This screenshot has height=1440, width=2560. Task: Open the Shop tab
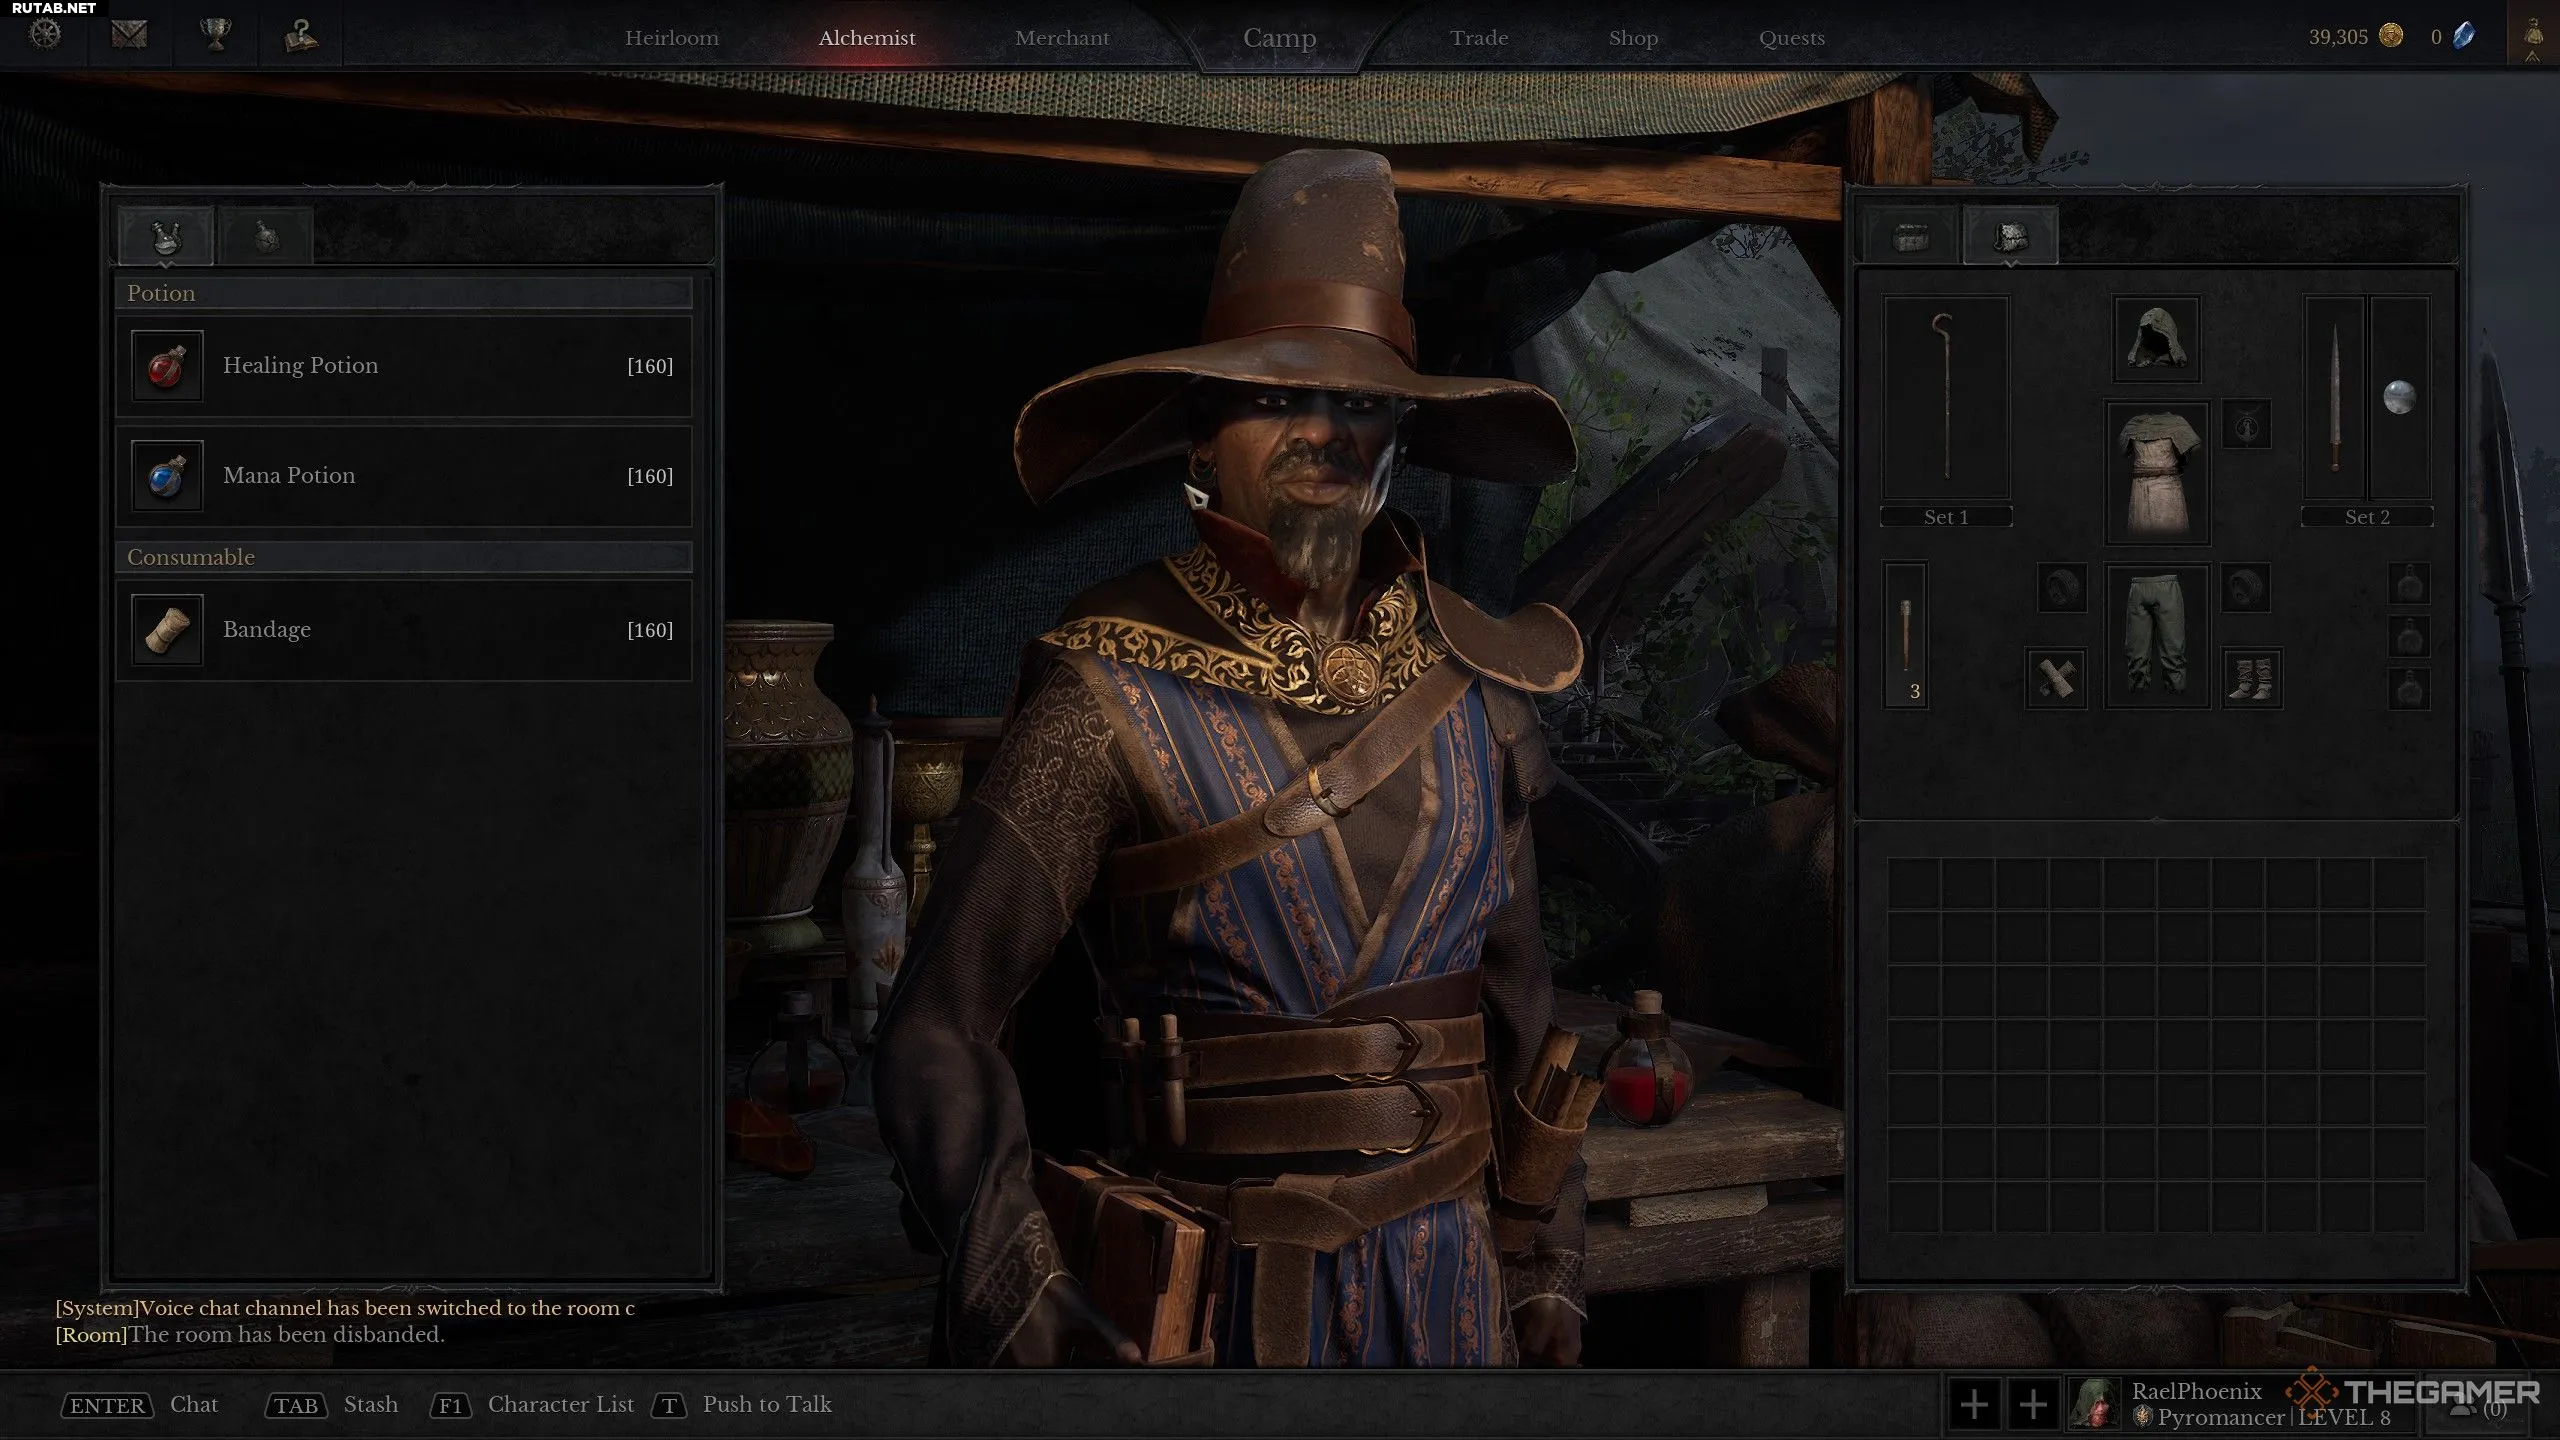coord(1633,38)
